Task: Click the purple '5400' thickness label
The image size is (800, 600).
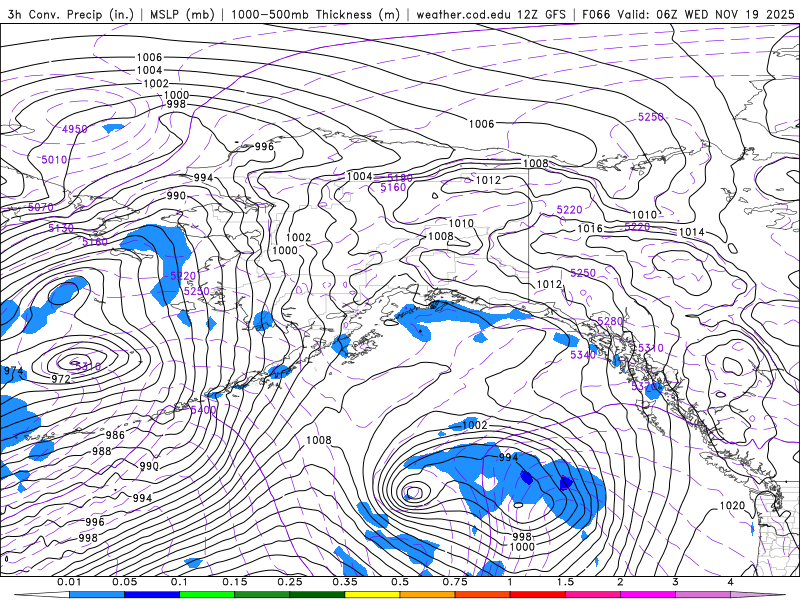Action: point(203,410)
